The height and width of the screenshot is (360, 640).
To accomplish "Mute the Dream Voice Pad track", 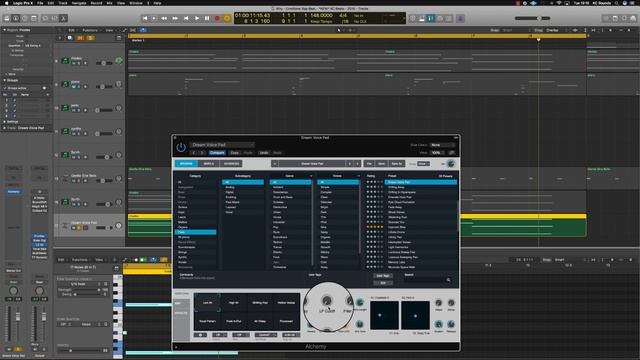I will (74, 228).
